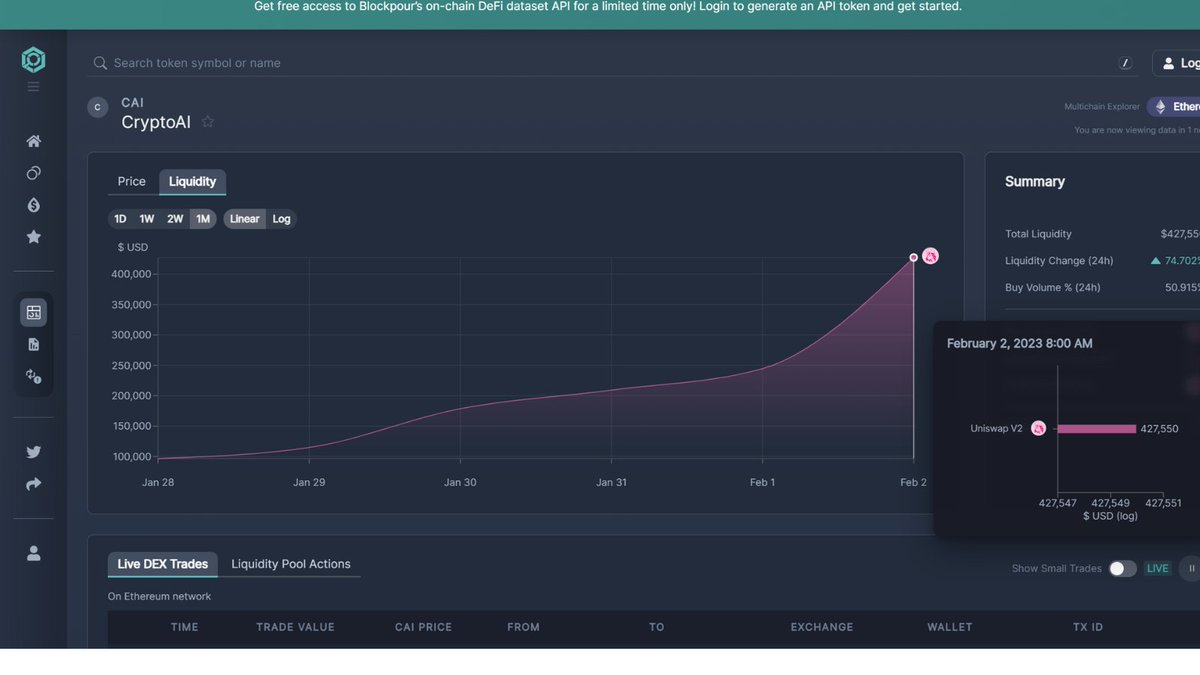Click the swap-info icon in the sidebar
The image size is (1200, 675).
(33, 375)
